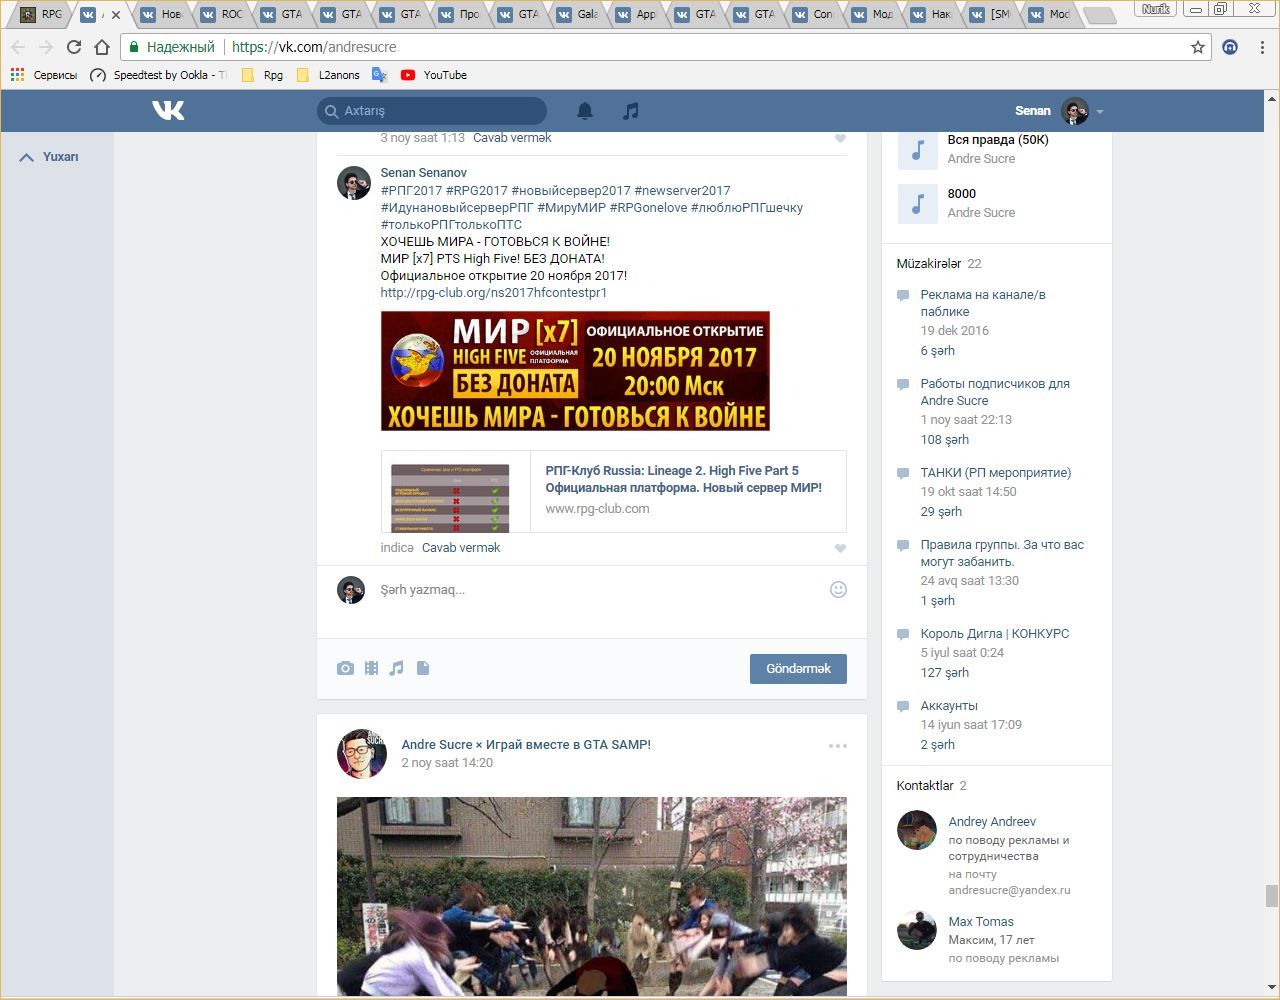The image size is (1280, 1000).
Task: Open the МИР x7 banner image
Action: coord(575,371)
